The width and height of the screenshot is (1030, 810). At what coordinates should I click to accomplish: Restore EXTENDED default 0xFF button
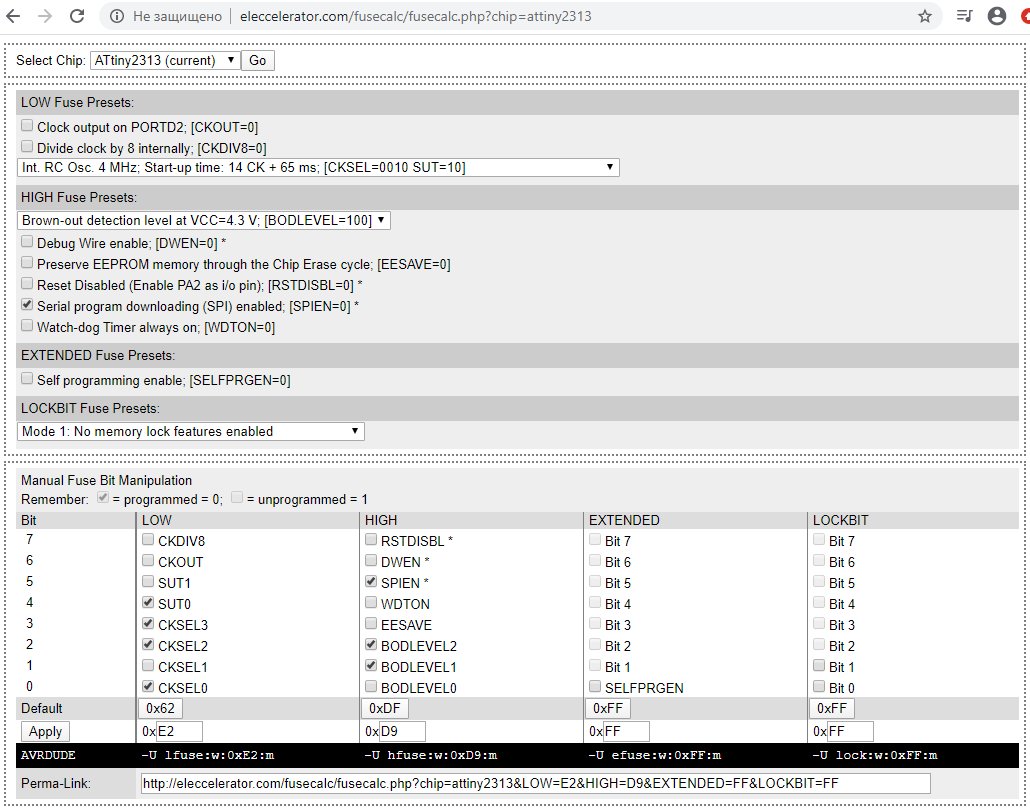[608, 709]
